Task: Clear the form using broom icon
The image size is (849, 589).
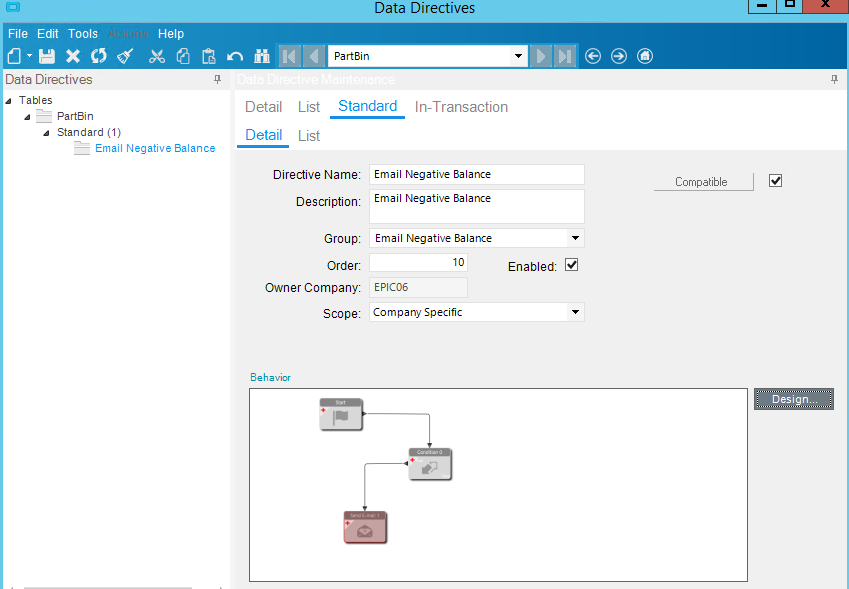Action: pyautogui.click(x=125, y=56)
